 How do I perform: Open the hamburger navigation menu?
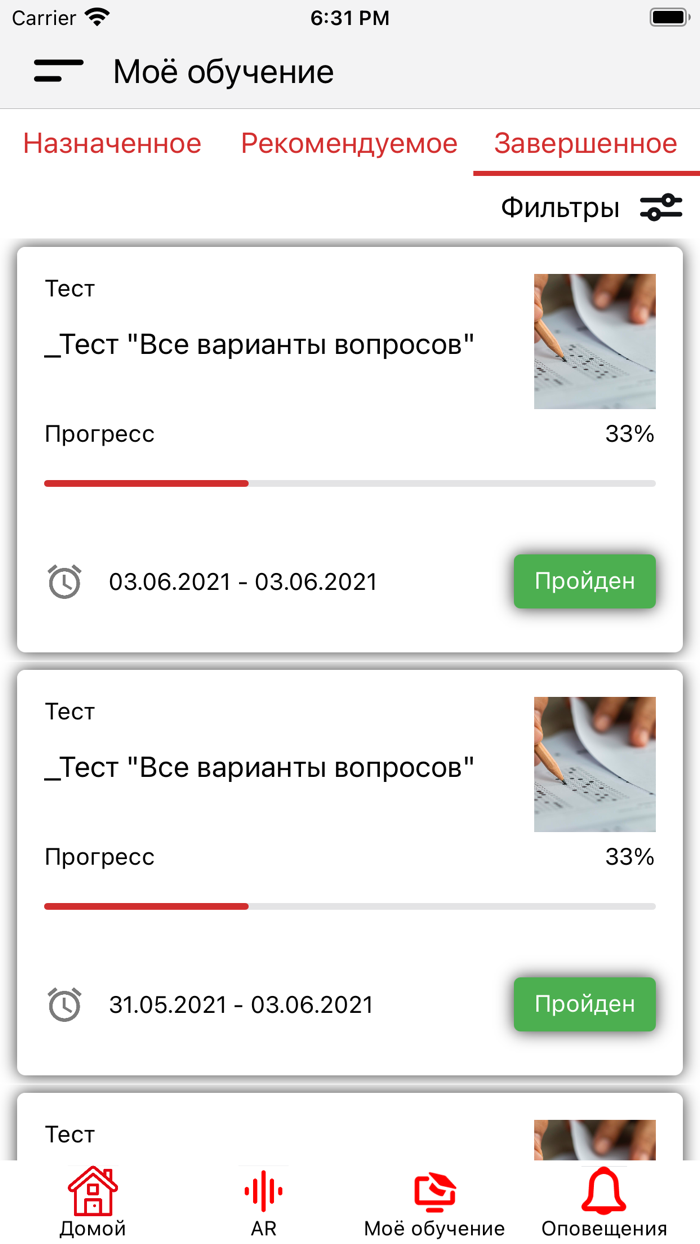[58, 71]
